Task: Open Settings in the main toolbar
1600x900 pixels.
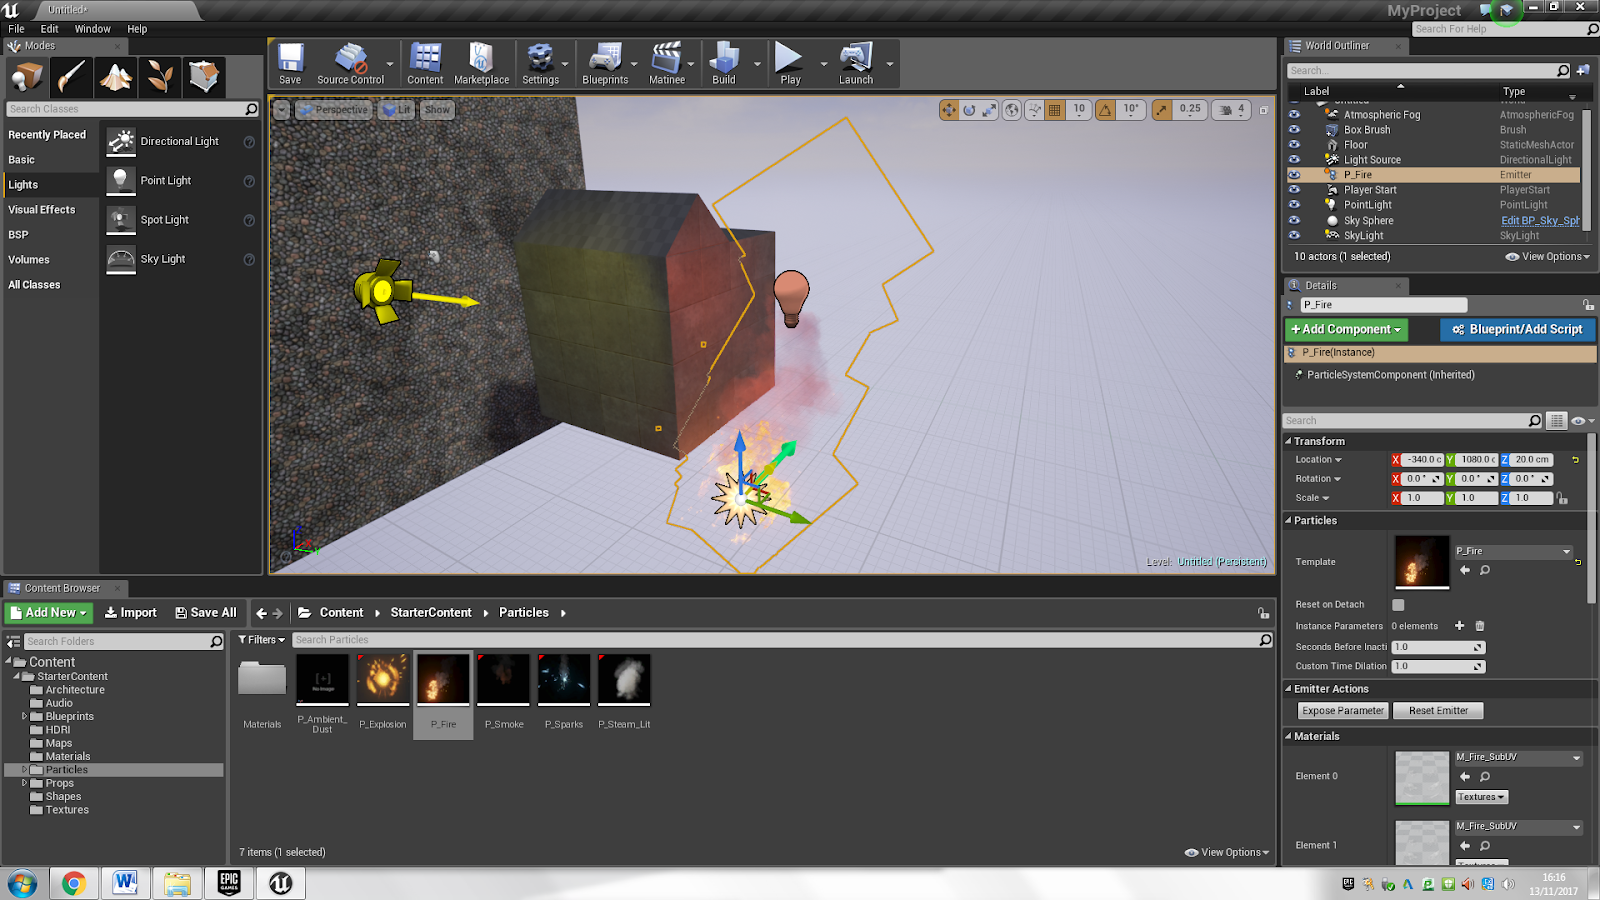Action: coord(540,64)
